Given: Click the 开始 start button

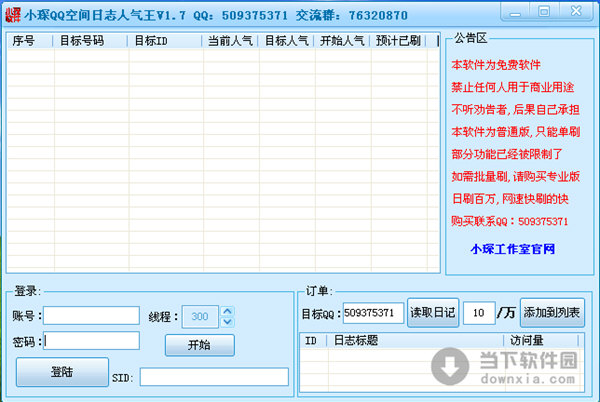Looking at the screenshot, I should click(200, 345).
